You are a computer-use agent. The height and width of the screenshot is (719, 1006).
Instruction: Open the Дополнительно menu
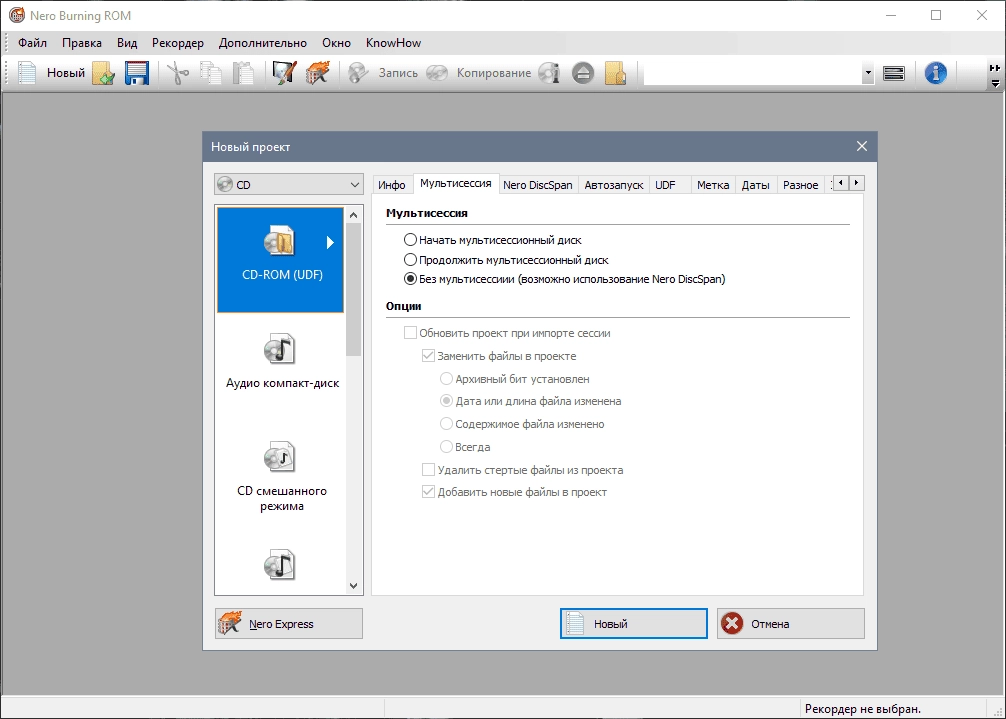[x=262, y=43]
